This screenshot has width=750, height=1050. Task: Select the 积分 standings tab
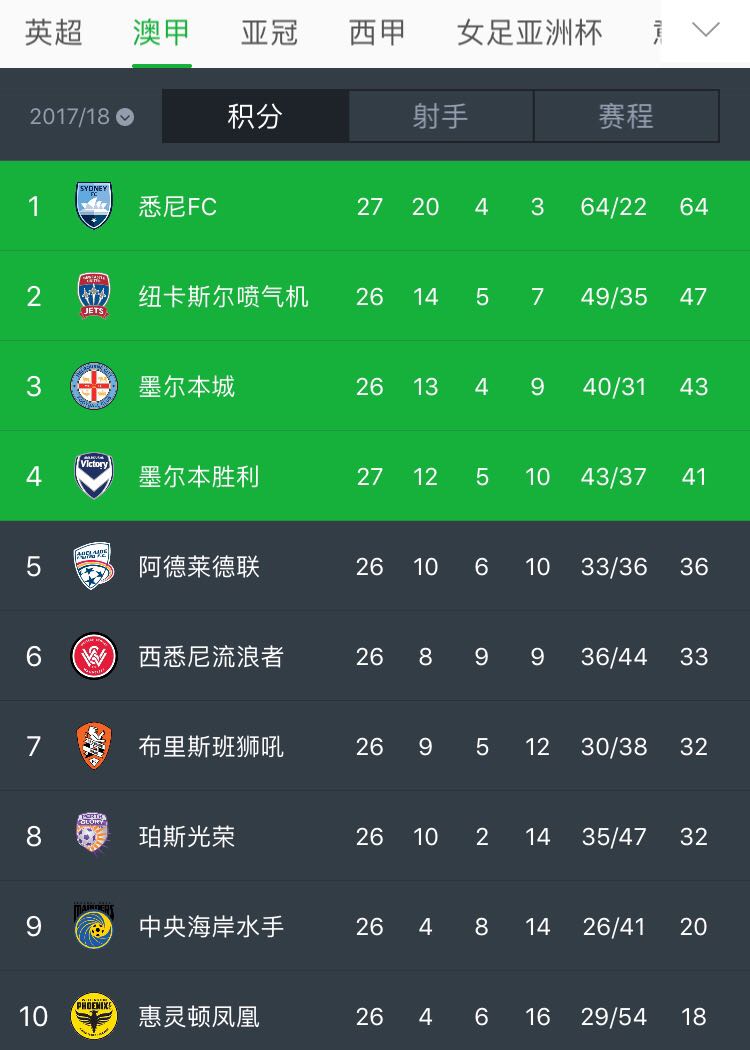coord(255,116)
